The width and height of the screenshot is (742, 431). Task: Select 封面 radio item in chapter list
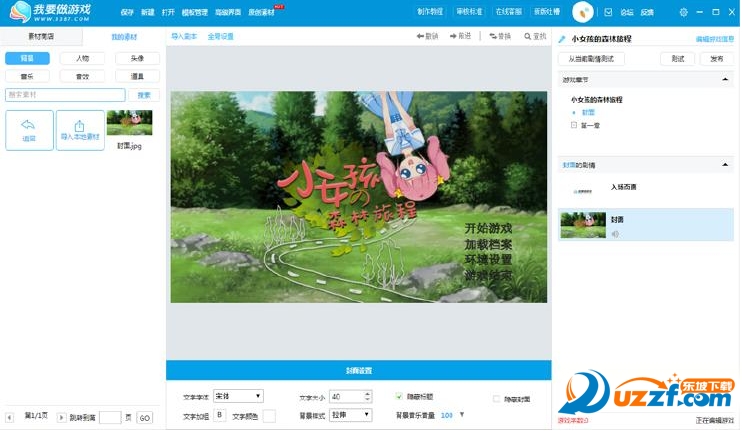[x=574, y=112]
